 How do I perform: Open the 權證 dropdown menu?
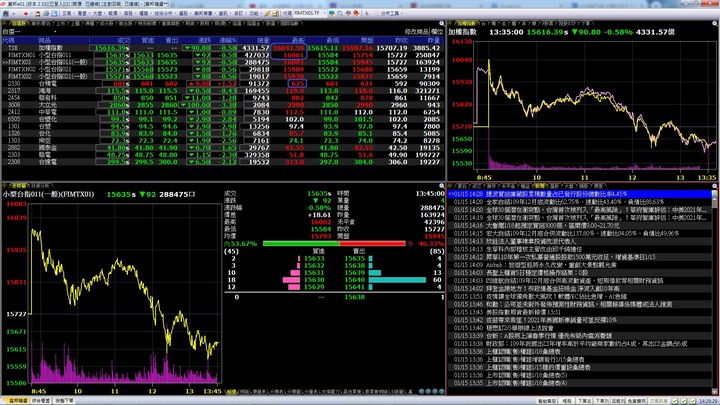point(144,13)
